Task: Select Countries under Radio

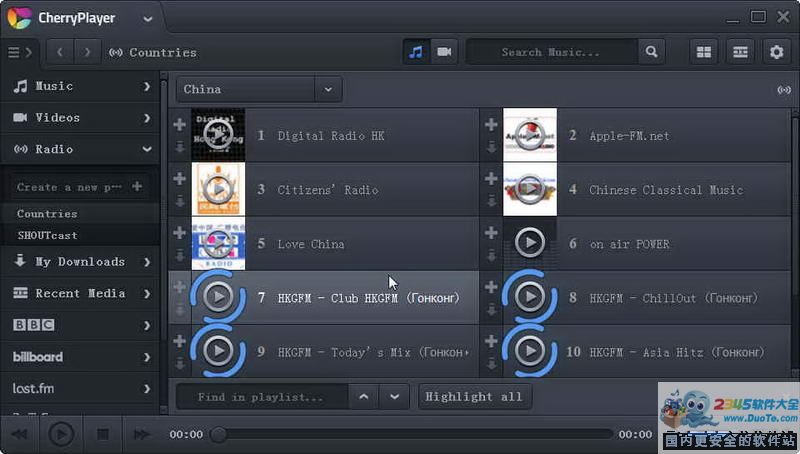Action: click(x=47, y=213)
